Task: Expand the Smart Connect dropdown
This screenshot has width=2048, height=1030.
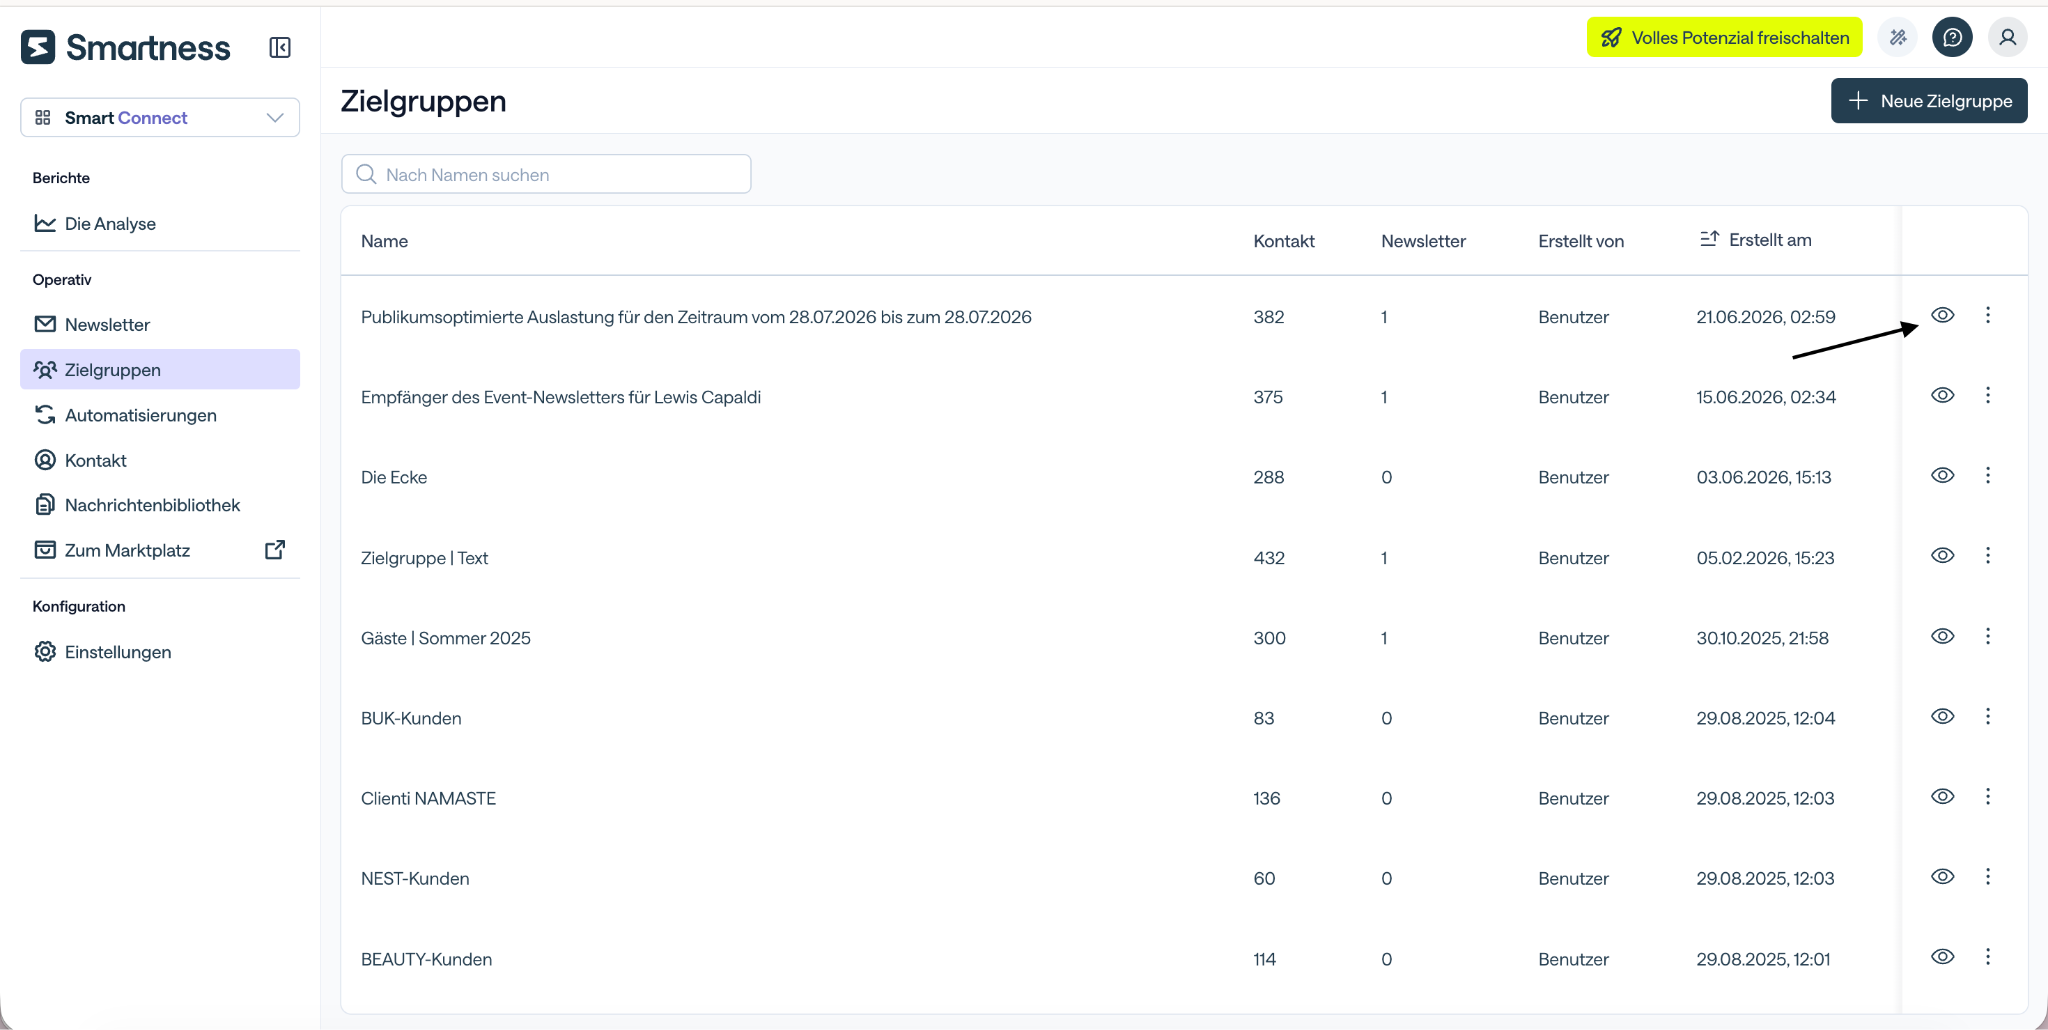Action: tap(160, 117)
